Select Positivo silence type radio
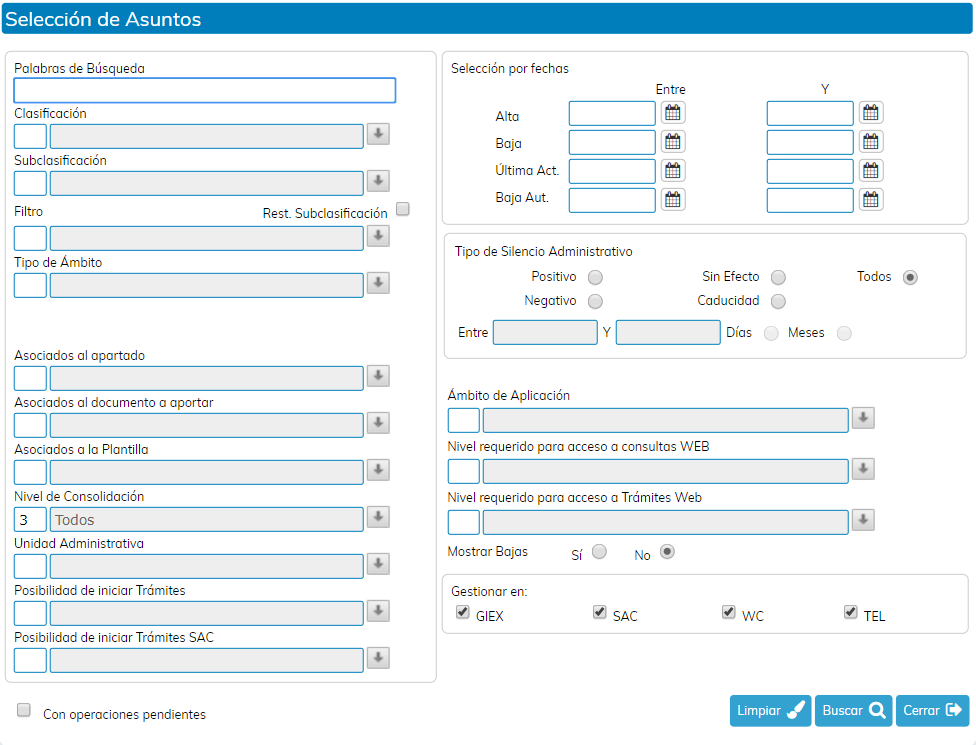This screenshot has width=976, height=745. pos(595,277)
